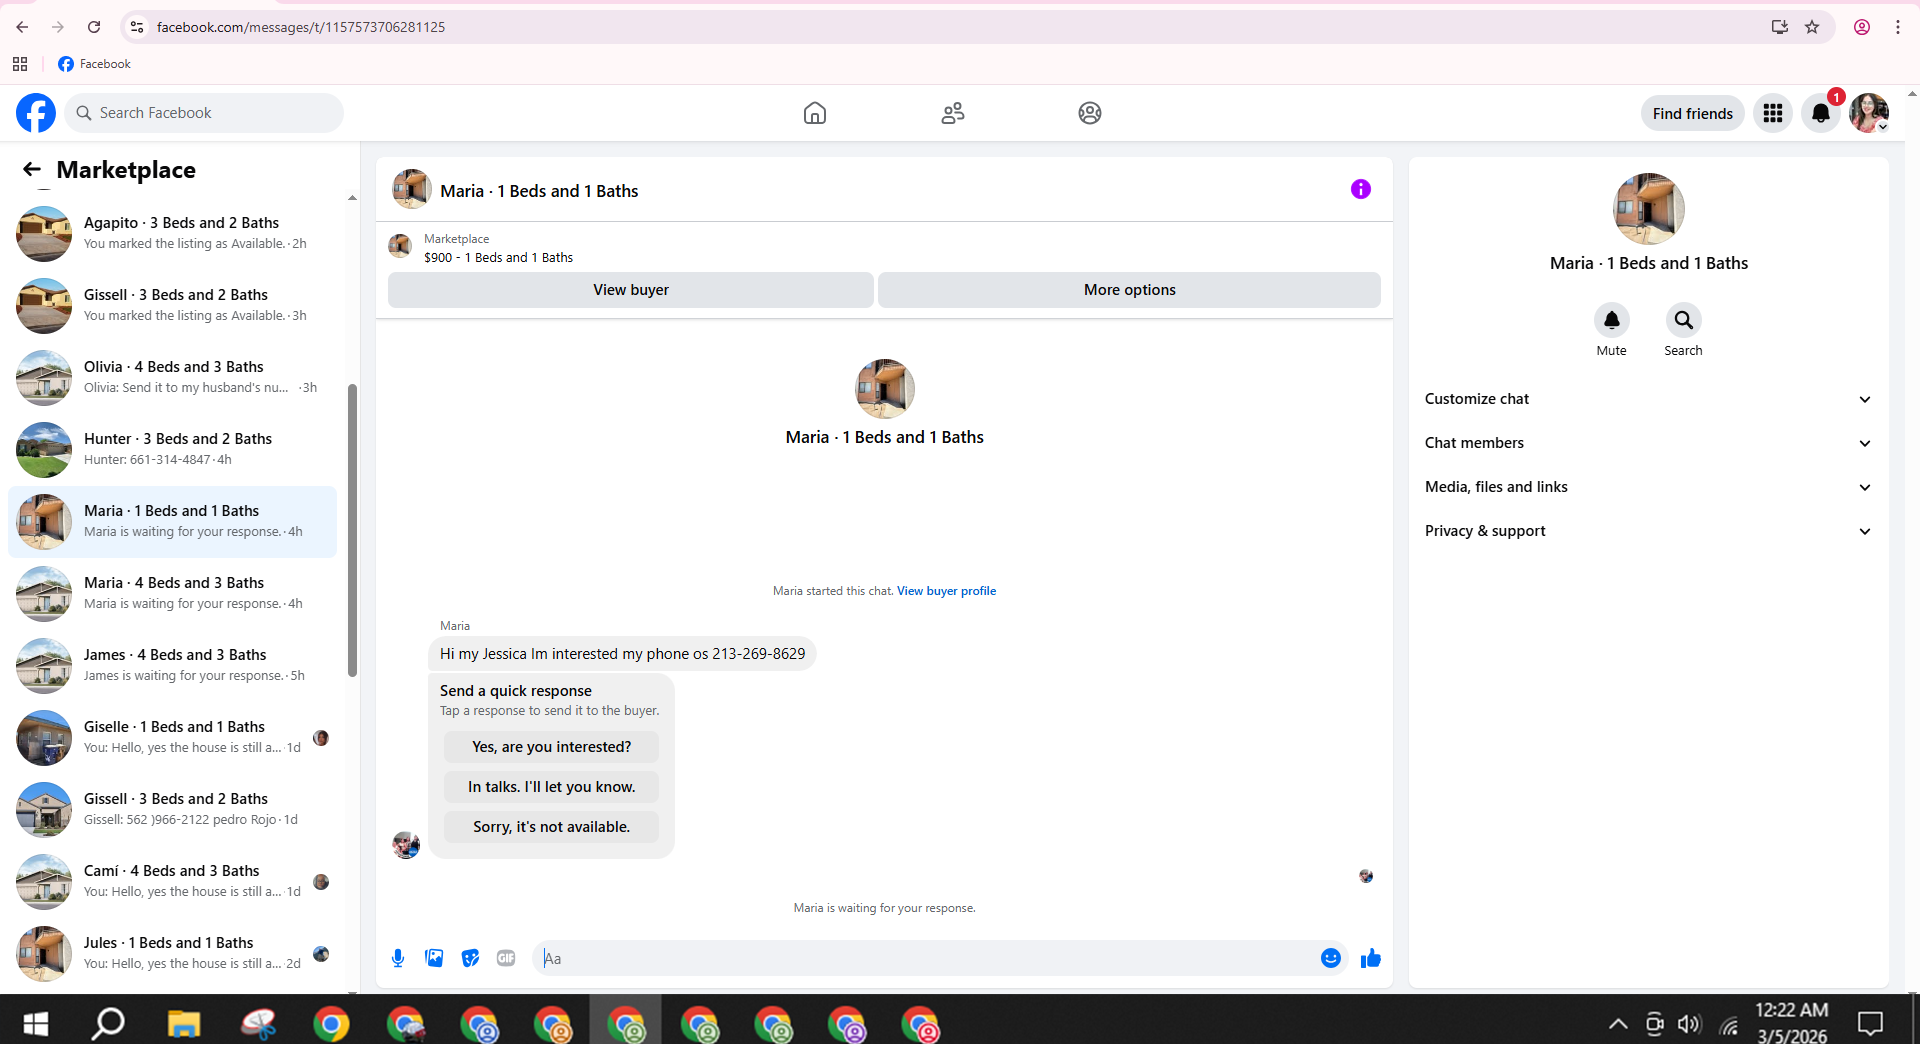1920x1044 pixels.
Task: Bookmark this page with the star icon
Action: pyautogui.click(x=1812, y=27)
